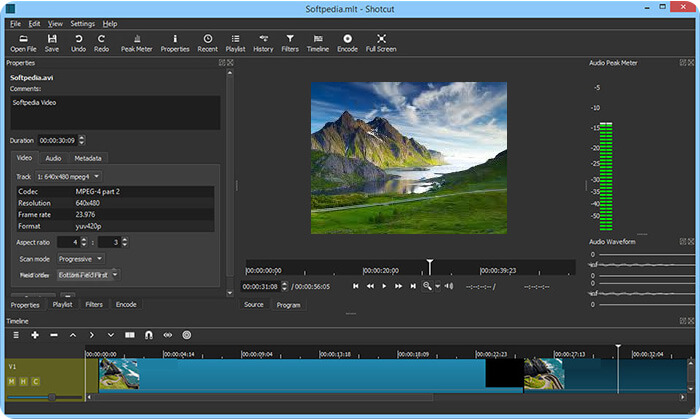Select the Video properties tab
Screen dimensions: 700x419
tap(24, 158)
